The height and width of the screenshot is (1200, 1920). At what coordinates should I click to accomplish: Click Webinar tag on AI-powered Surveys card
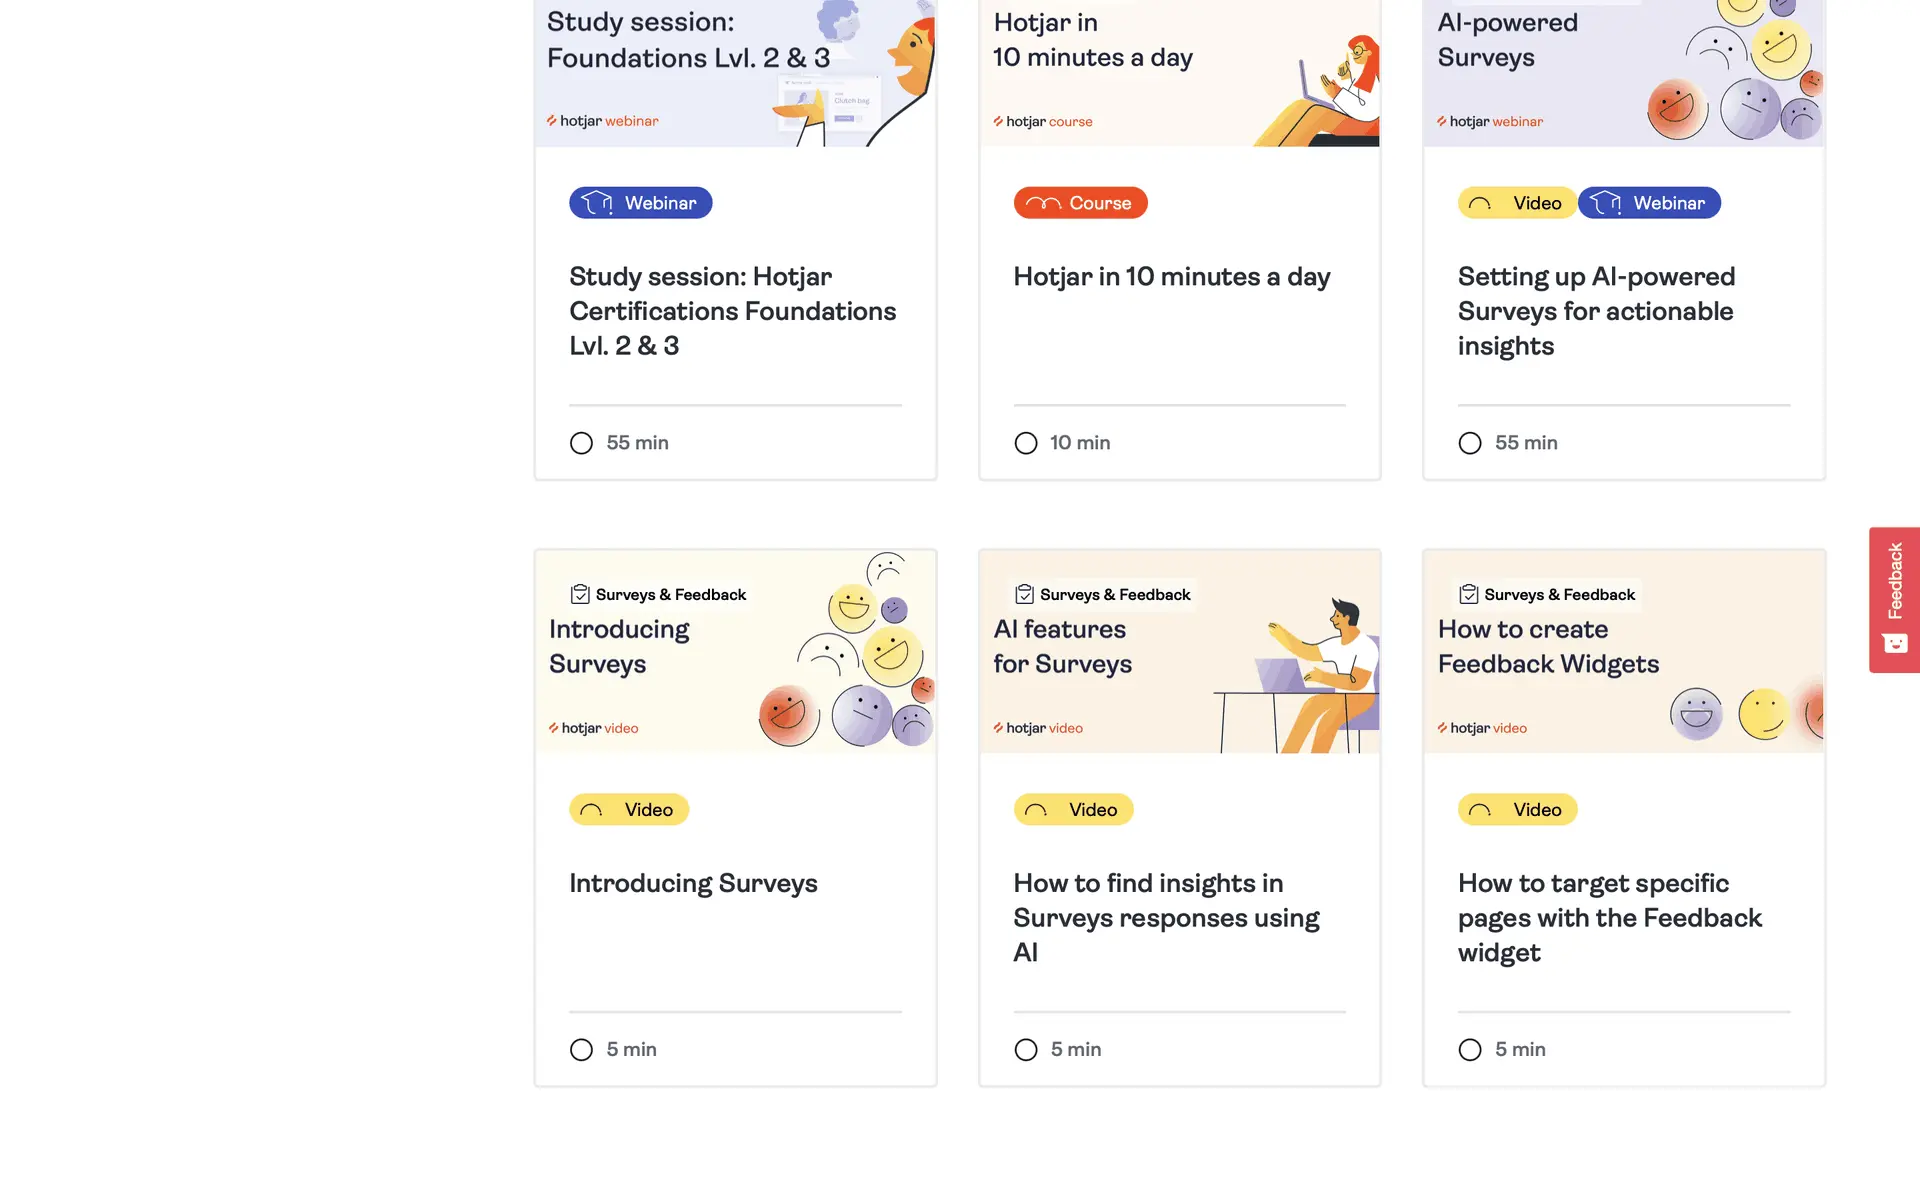1649,203
